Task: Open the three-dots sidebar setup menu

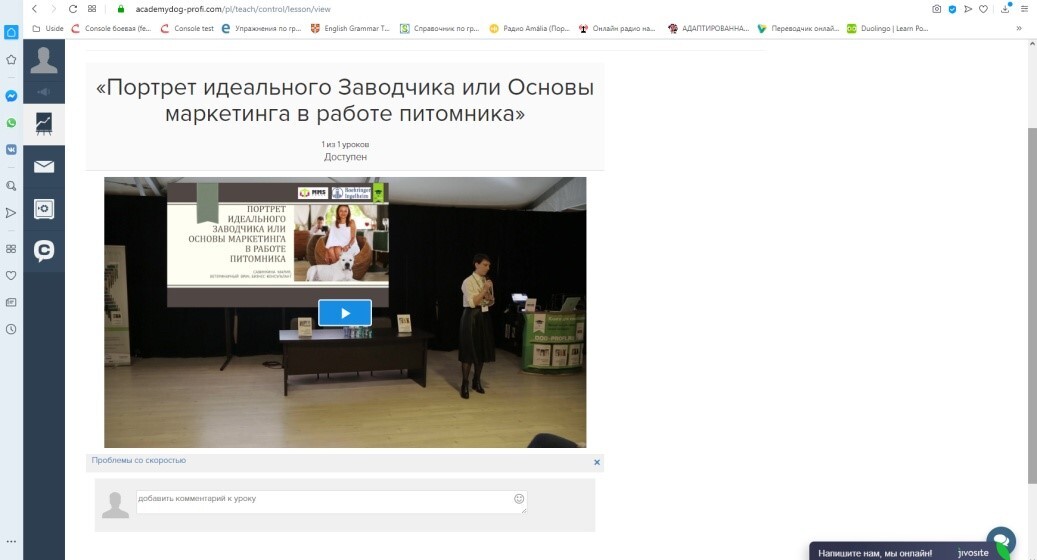Action: tap(11, 541)
